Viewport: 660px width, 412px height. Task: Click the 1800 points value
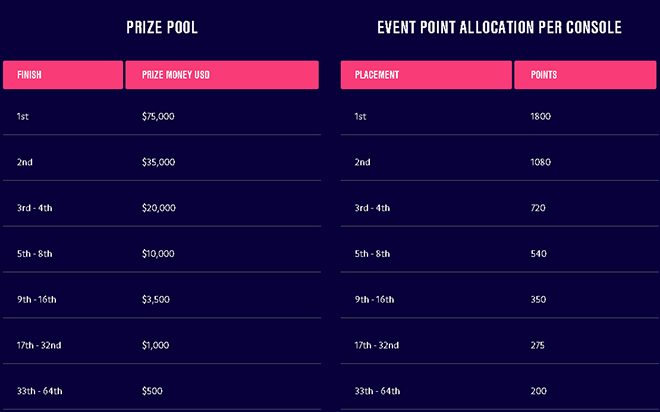pyautogui.click(x=540, y=117)
